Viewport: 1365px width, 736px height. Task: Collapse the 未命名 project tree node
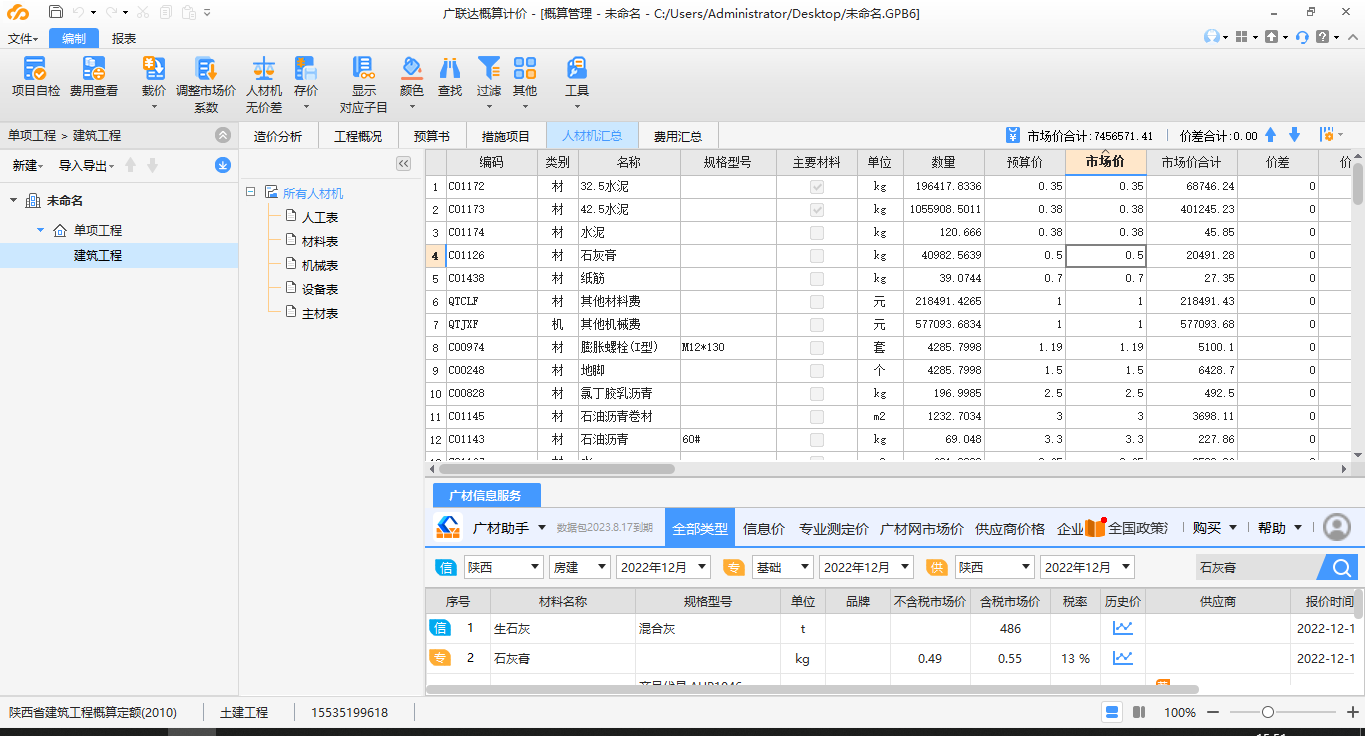click(x=13, y=201)
